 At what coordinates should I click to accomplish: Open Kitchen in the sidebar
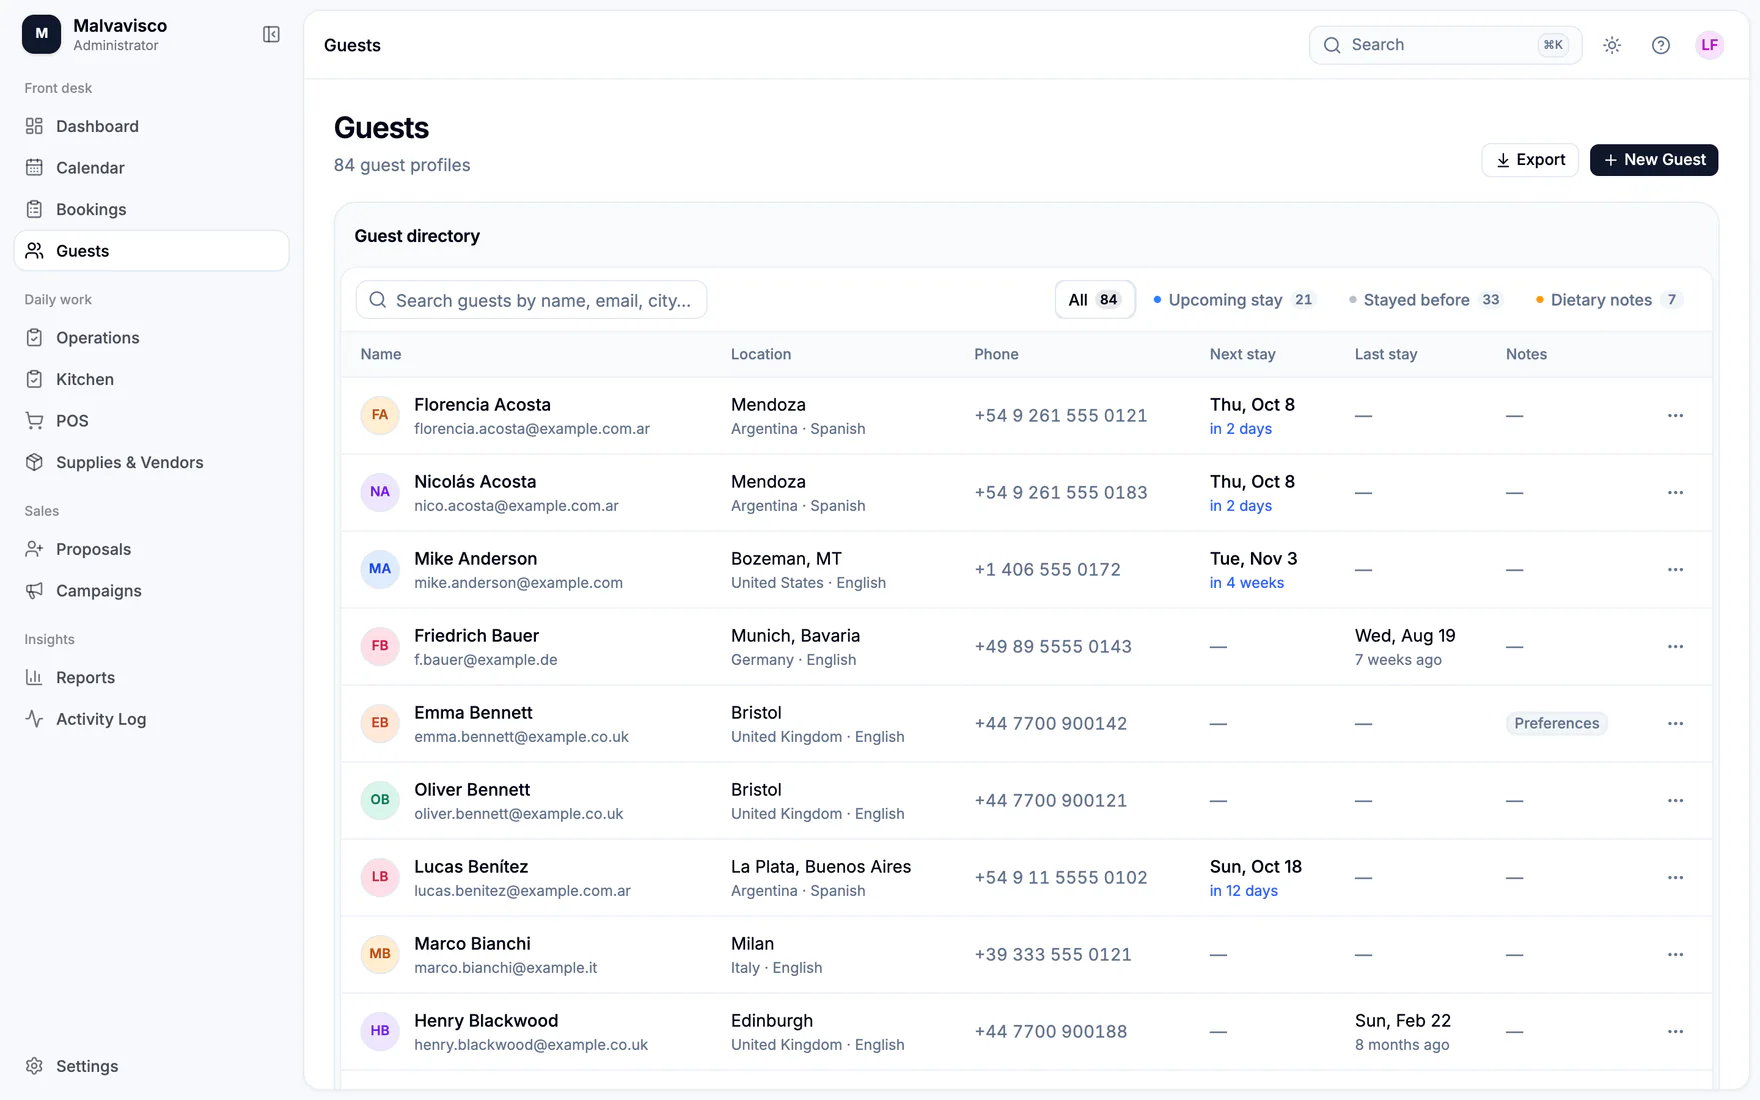[x=151, y=379]
